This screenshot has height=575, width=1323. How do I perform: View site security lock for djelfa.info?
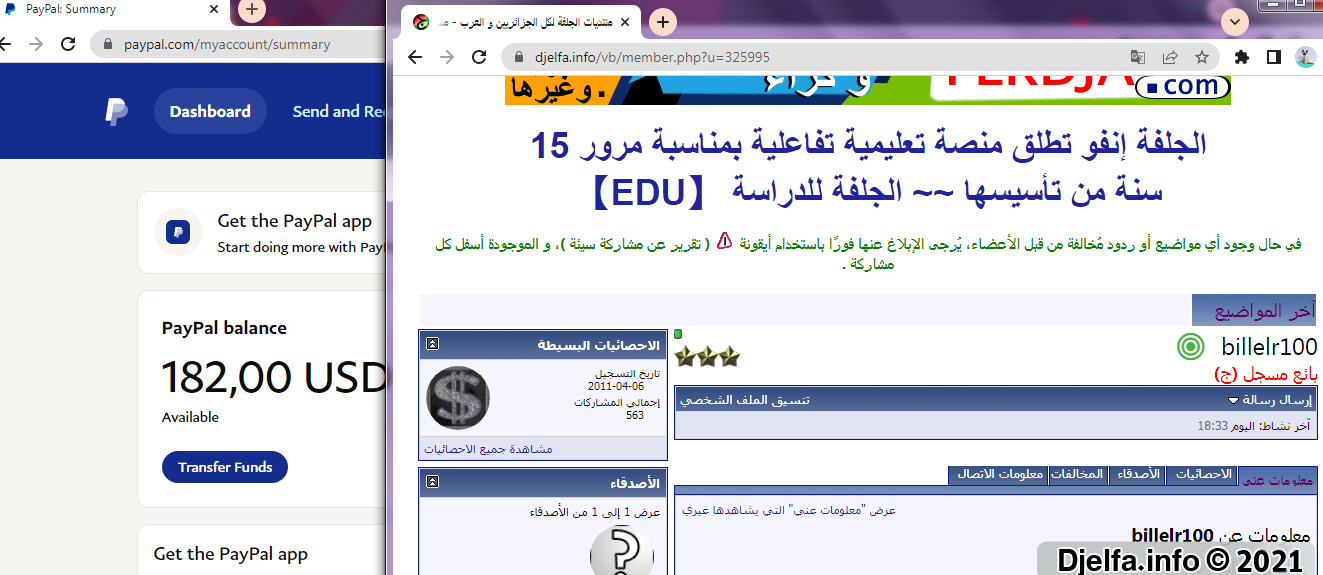[x=518, y=57]
